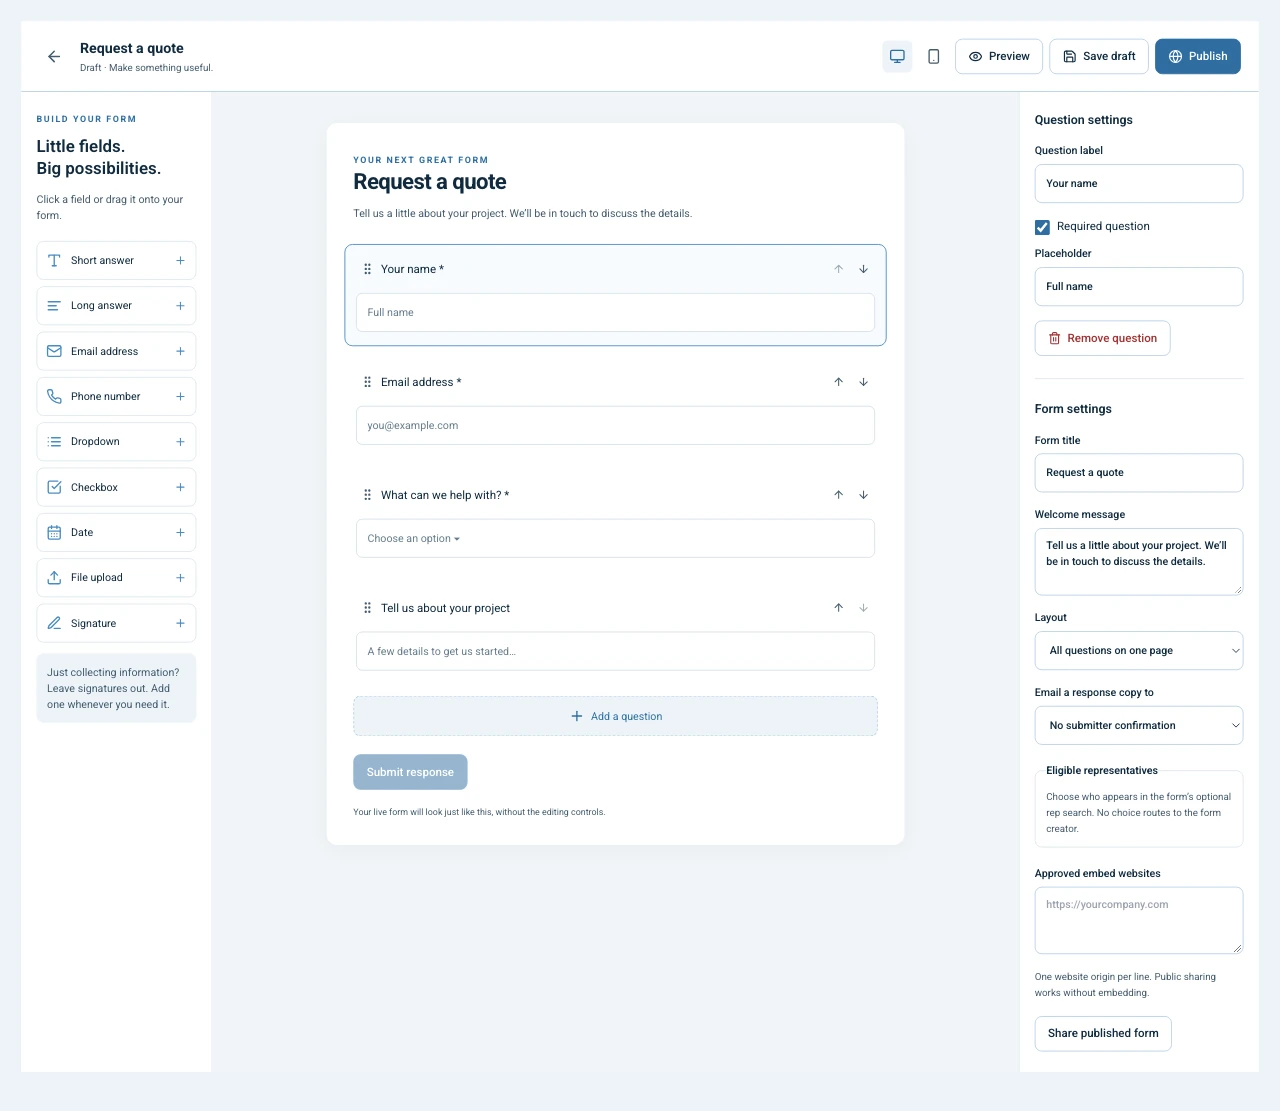
Task: Publish the form
Action: (1198, 57)
